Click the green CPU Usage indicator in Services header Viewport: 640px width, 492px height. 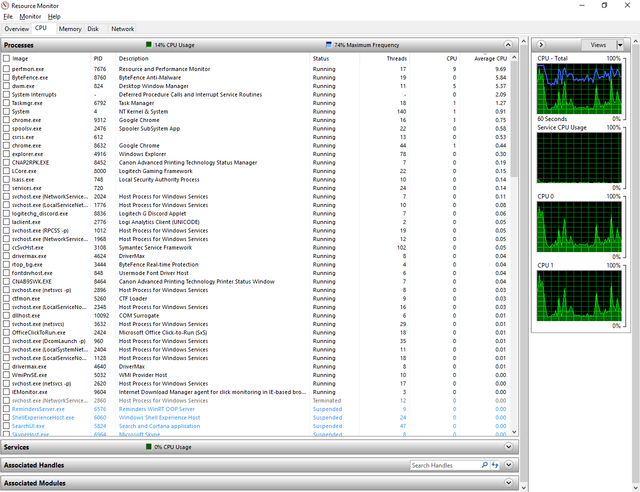pos(149,447)
